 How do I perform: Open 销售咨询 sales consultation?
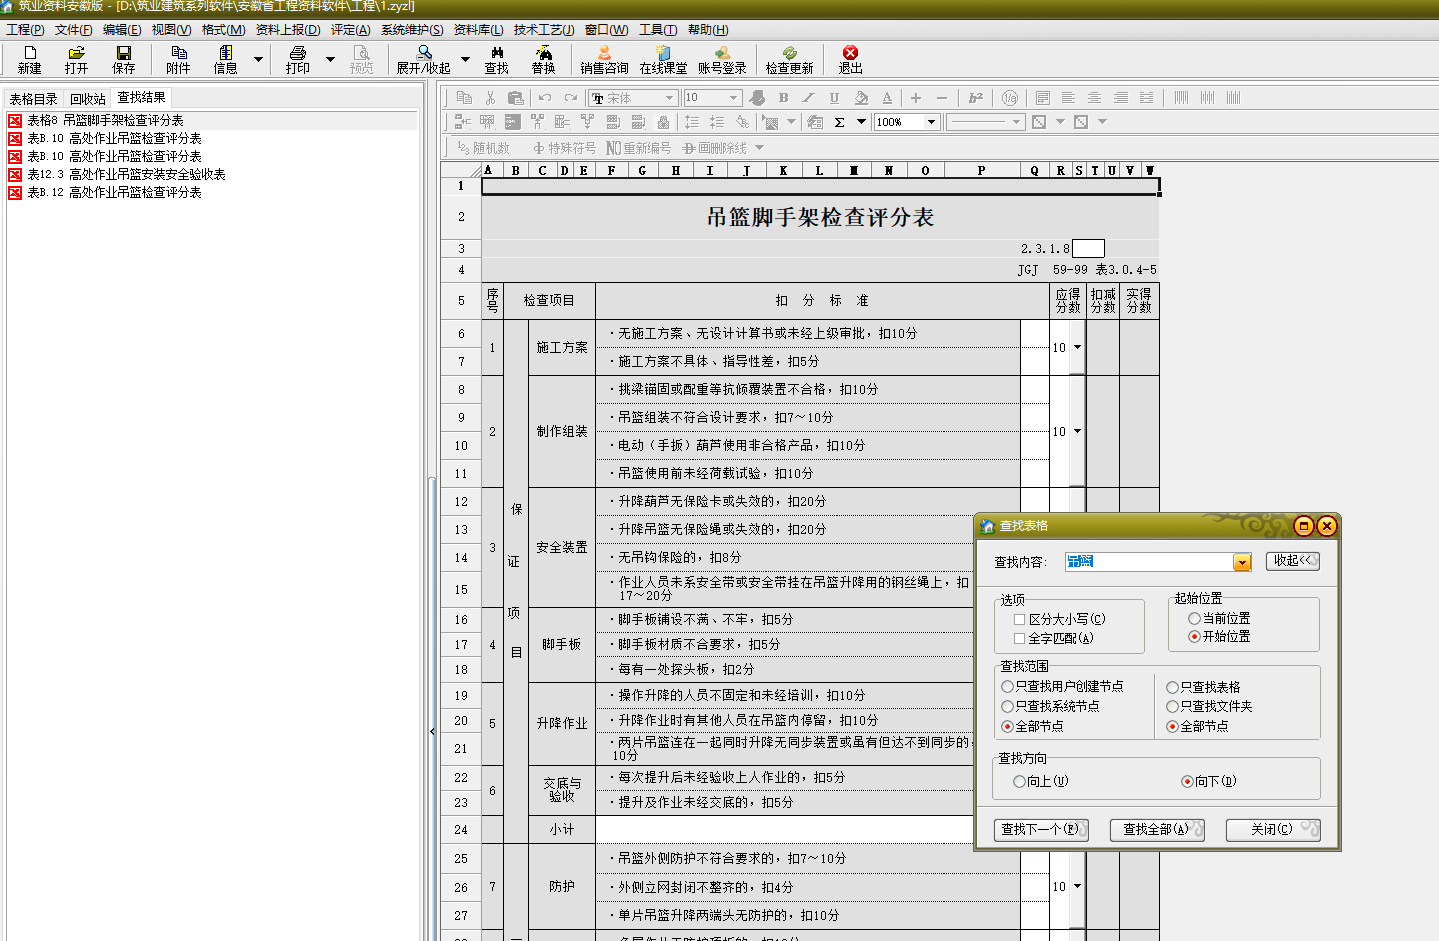604,60
